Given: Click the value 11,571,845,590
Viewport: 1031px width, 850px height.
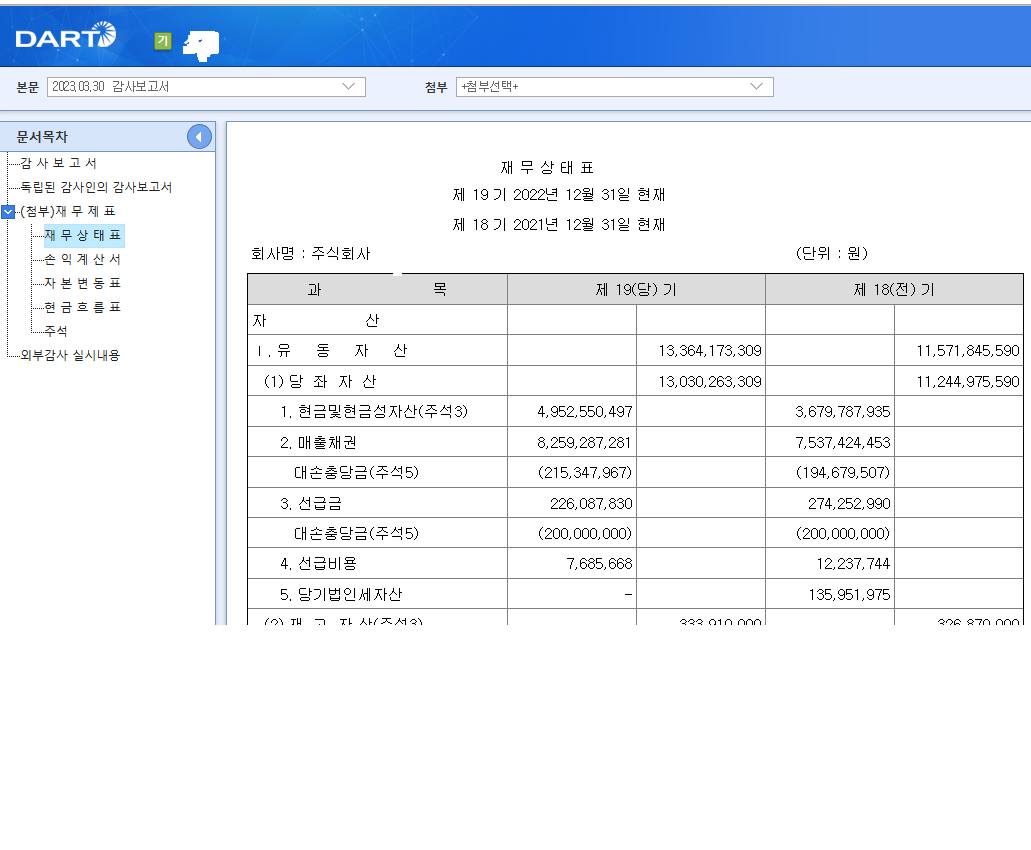Looking at the screenshot, I should 968,351.
